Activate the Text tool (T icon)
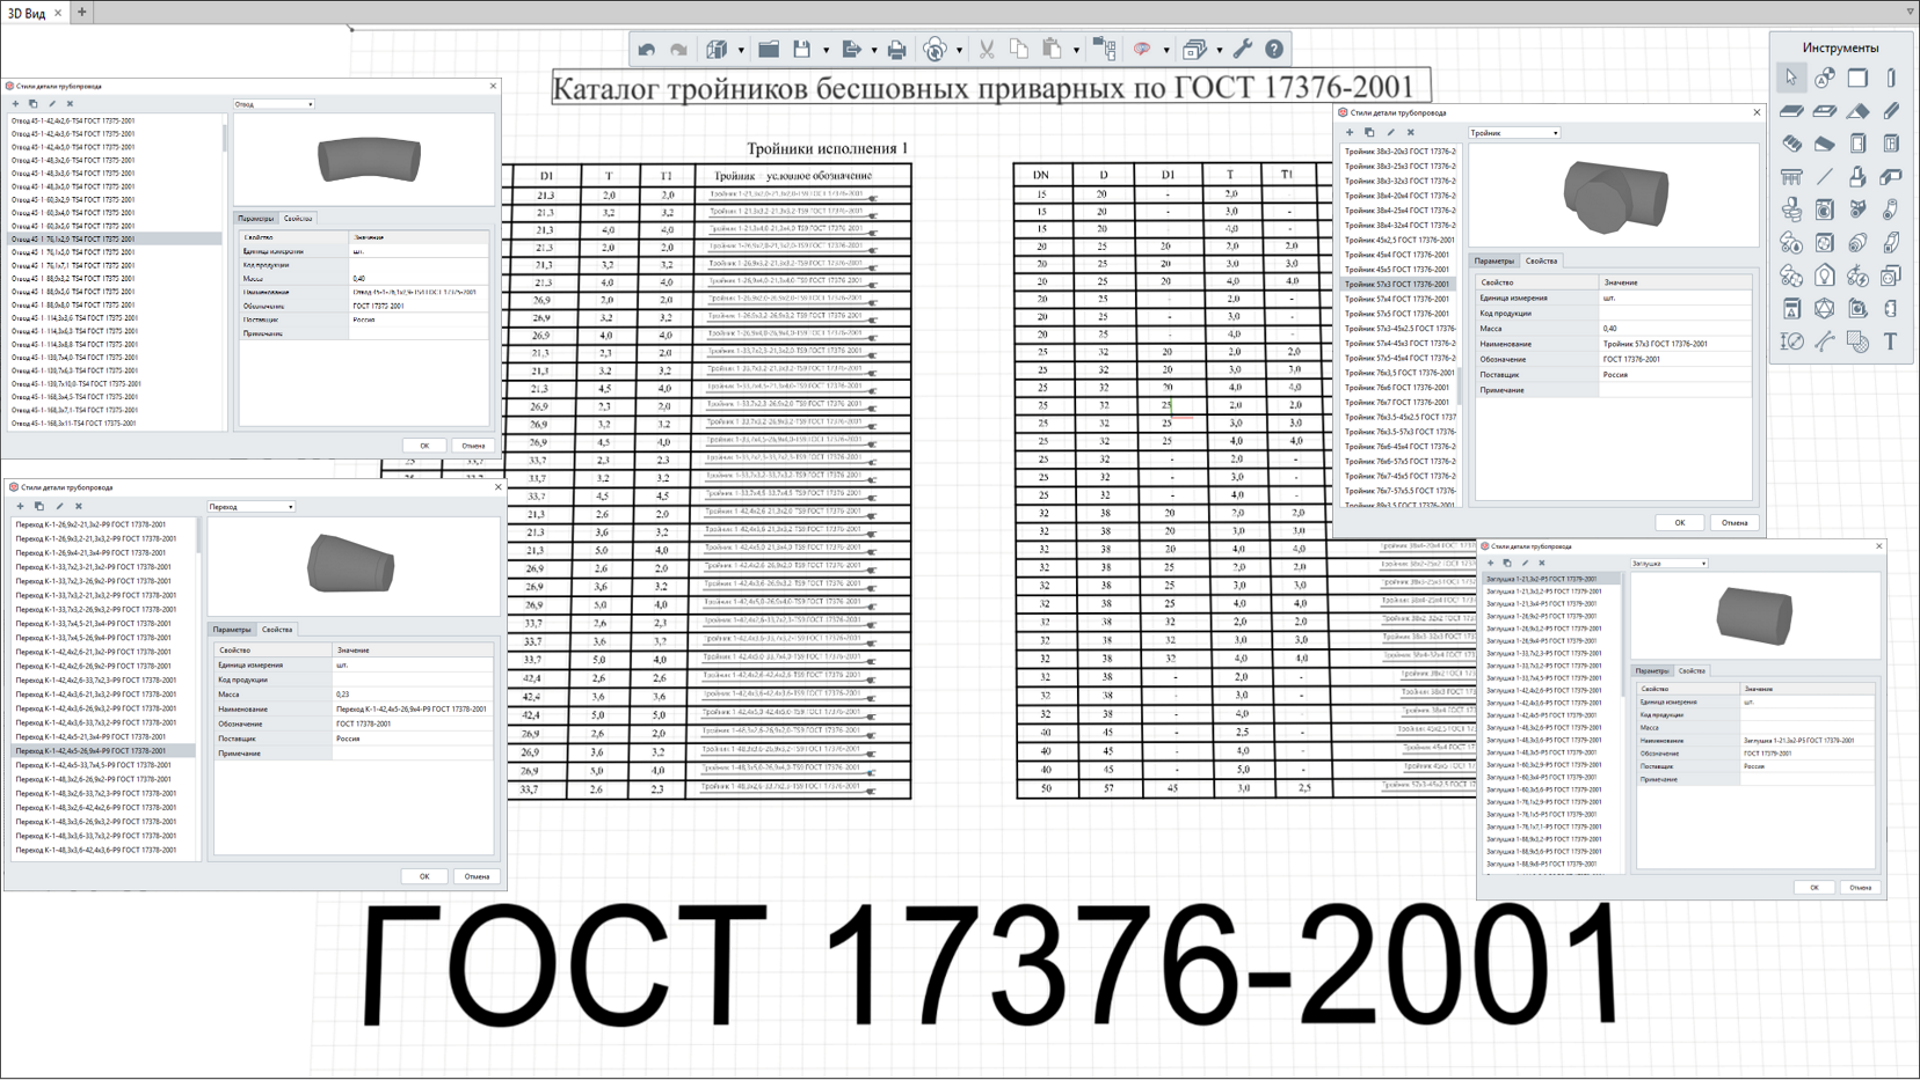 pyautogui.click(x=1890, y=341)
